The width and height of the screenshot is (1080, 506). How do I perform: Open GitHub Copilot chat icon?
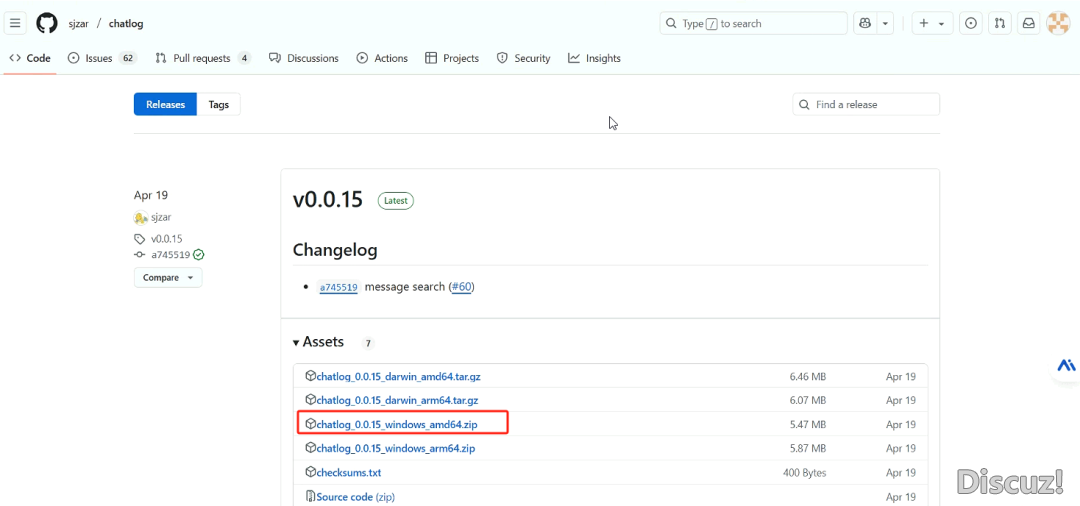pos(864,23)
